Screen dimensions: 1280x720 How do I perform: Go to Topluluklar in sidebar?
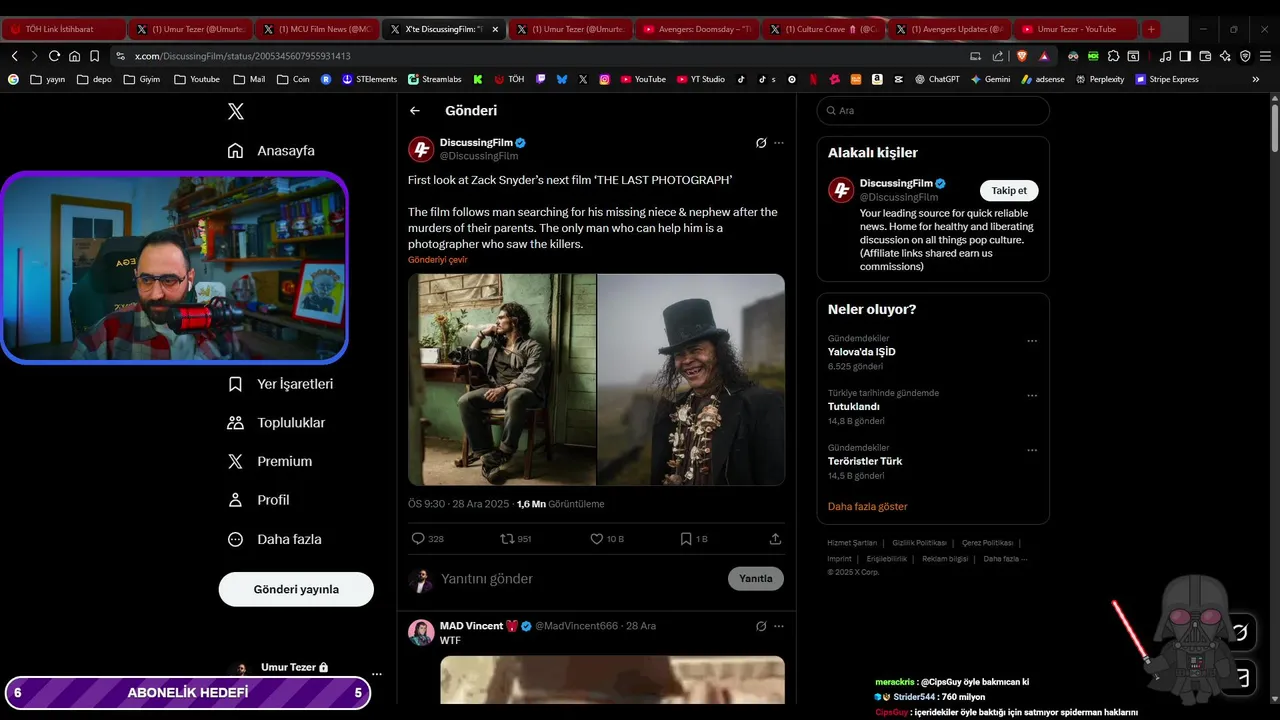(276, 423)
